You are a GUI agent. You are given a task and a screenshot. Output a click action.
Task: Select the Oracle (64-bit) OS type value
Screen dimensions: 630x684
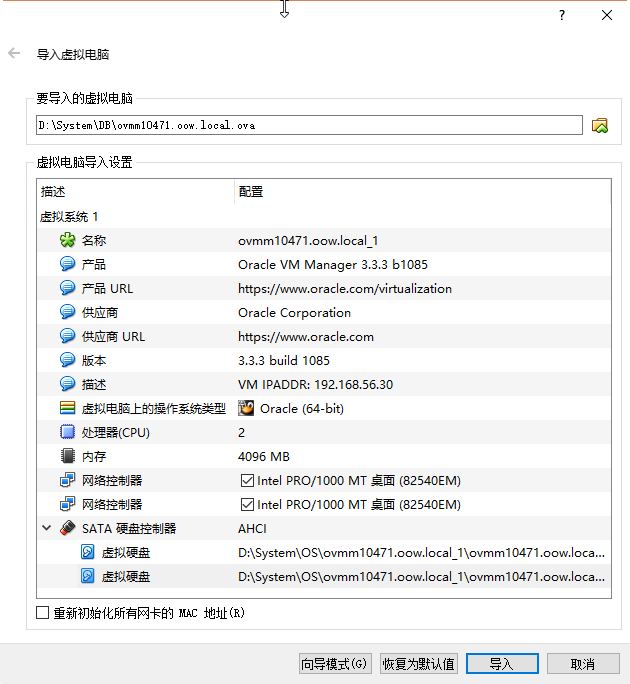302,408
